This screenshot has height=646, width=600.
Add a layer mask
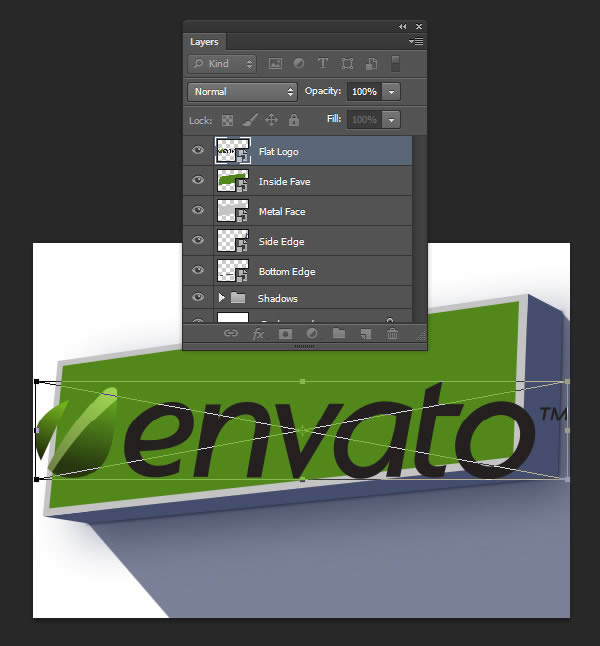tap(285, 333)
